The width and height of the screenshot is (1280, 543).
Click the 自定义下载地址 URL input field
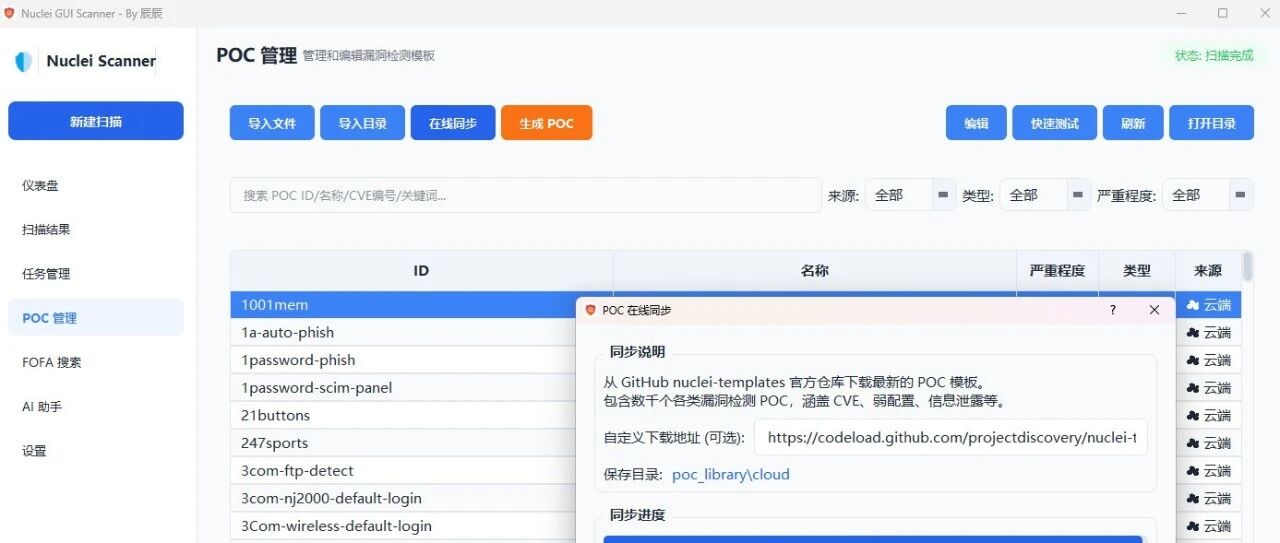[x=951, y=437]
